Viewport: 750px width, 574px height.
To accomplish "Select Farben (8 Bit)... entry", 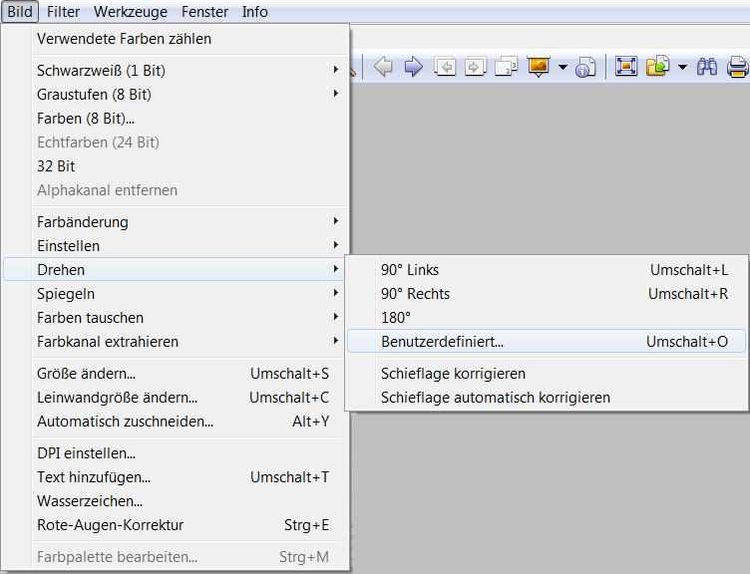I will tap(175, 118).
